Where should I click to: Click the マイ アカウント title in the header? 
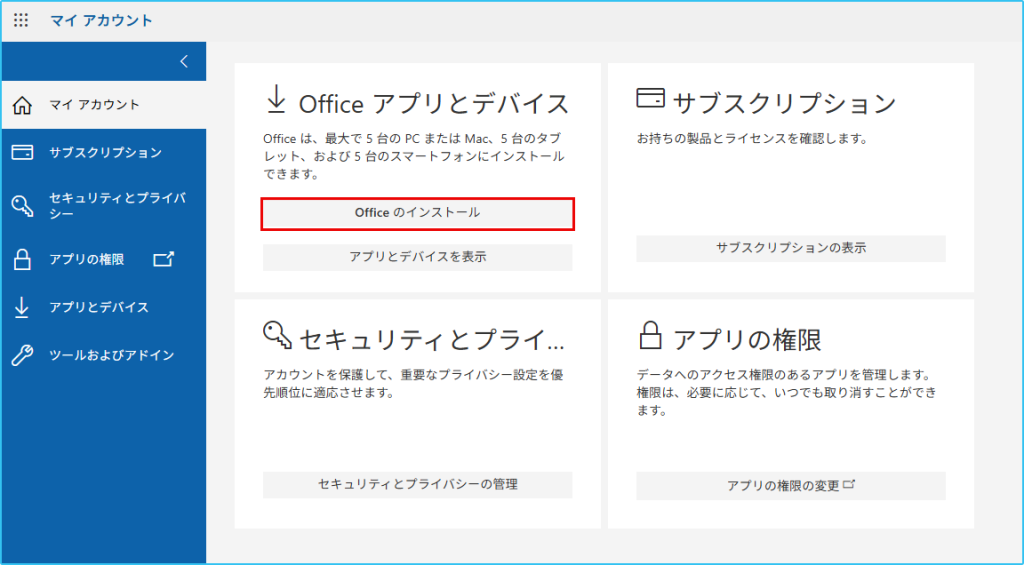101,20
